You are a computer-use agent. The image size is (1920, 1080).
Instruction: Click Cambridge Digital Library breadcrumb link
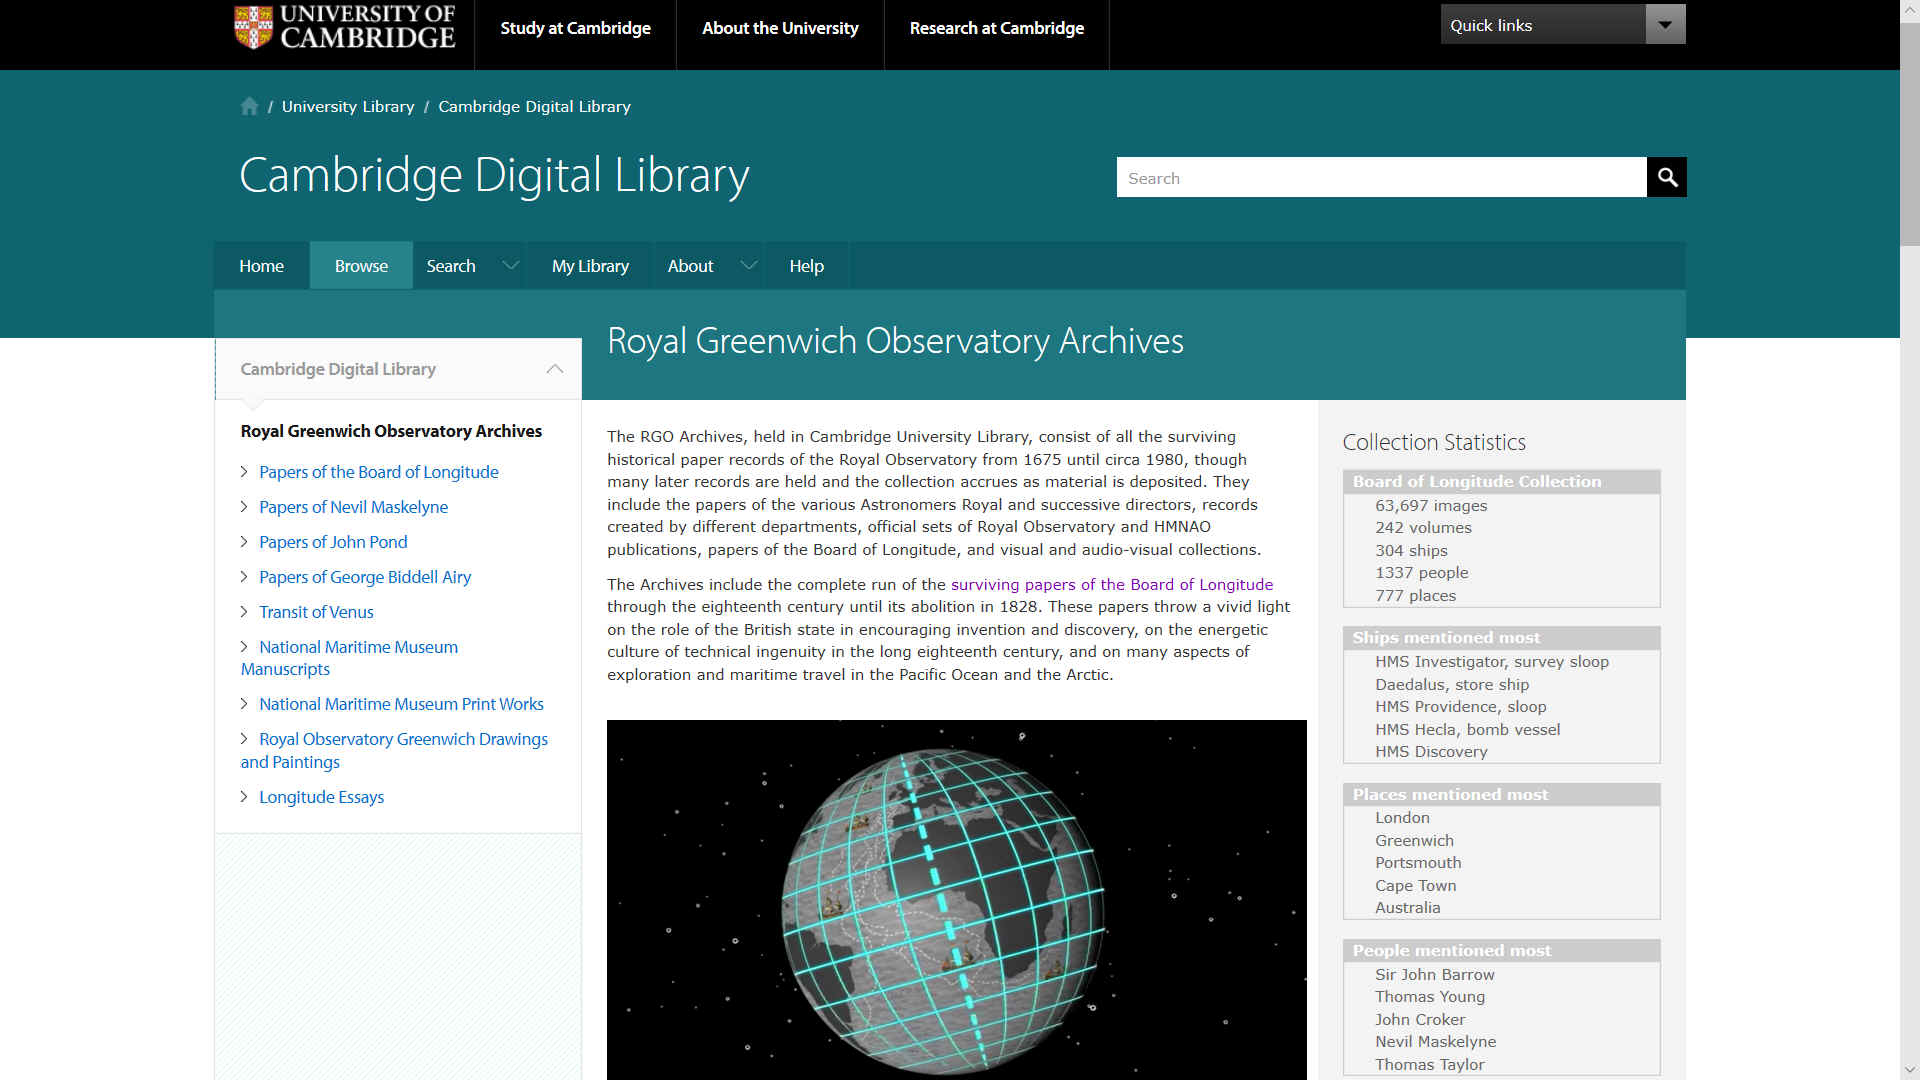point(534,106)
